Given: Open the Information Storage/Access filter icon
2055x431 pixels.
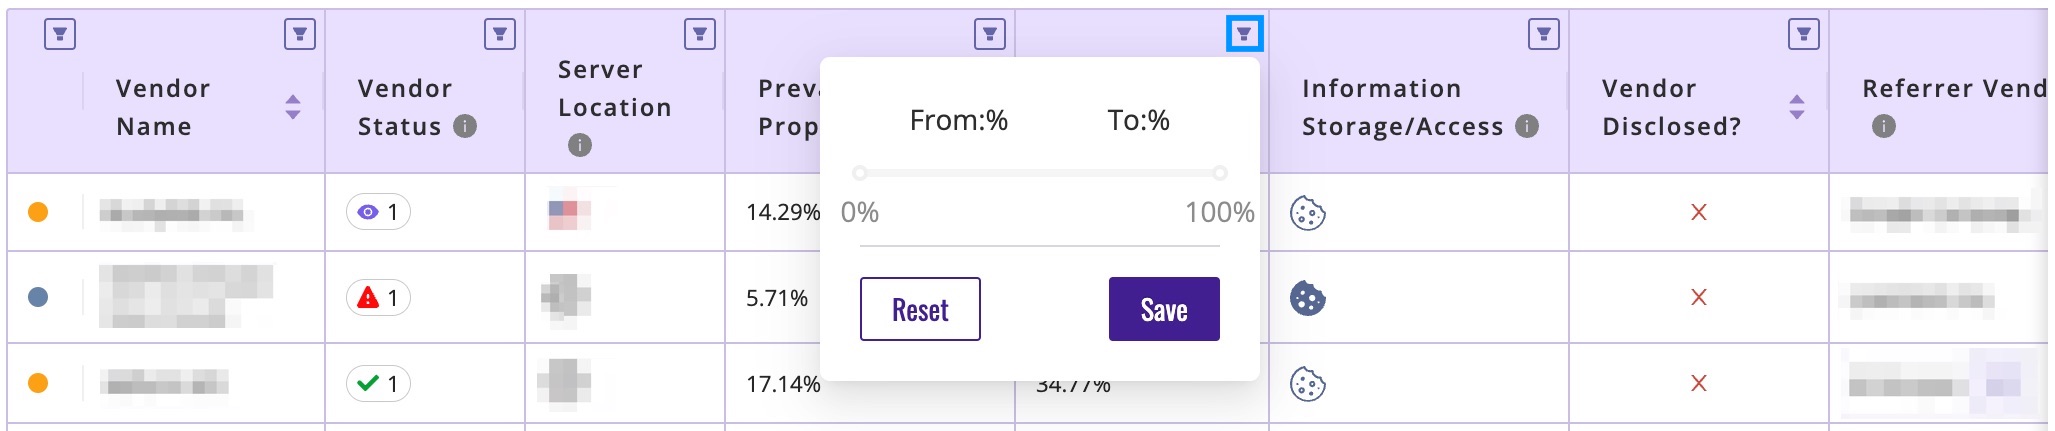Looking at the screenshot, I should (1544, 35).
